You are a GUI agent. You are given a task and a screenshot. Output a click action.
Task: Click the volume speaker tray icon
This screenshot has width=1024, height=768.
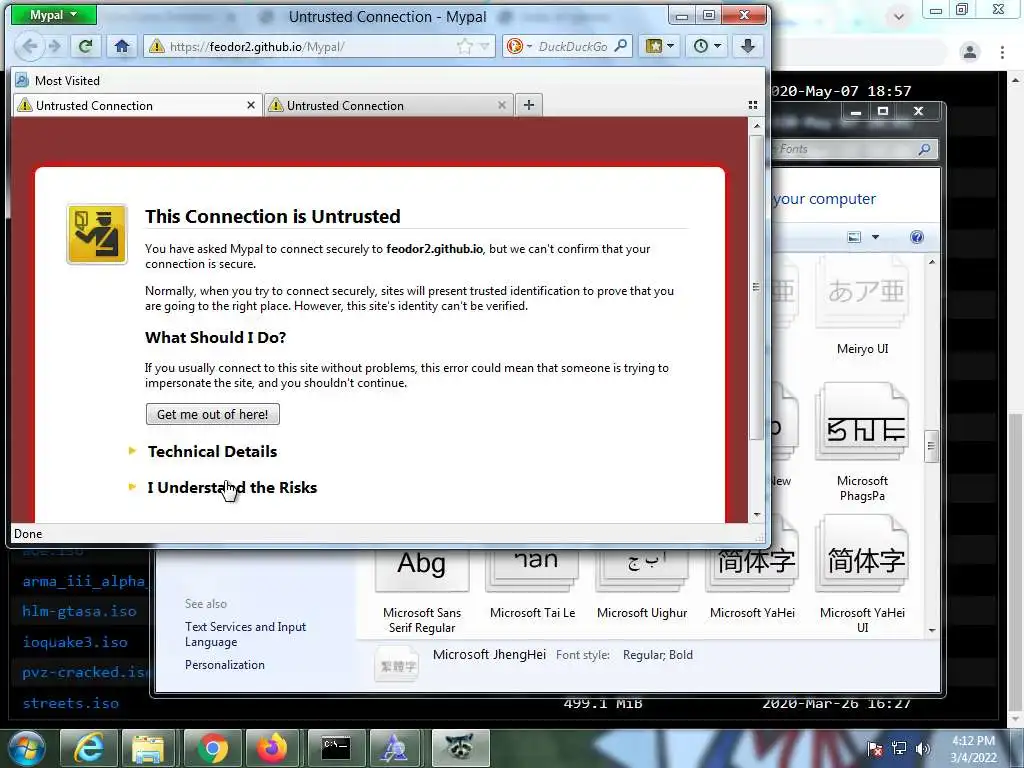point(923,748)
